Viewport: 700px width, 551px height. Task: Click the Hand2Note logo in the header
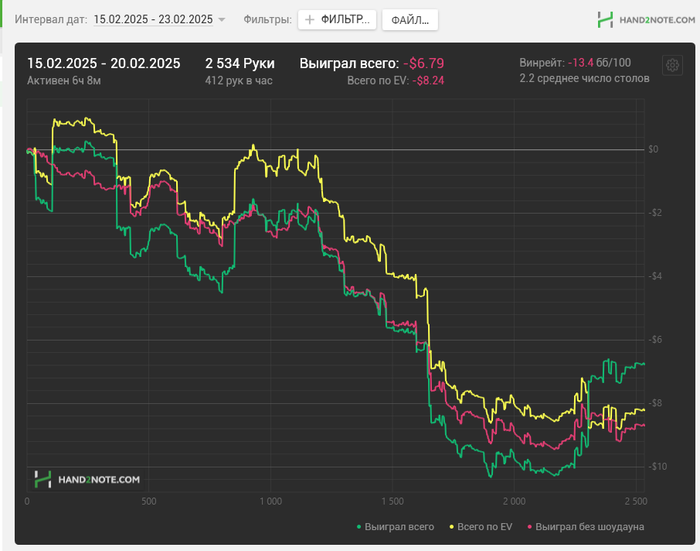[646, 20]
